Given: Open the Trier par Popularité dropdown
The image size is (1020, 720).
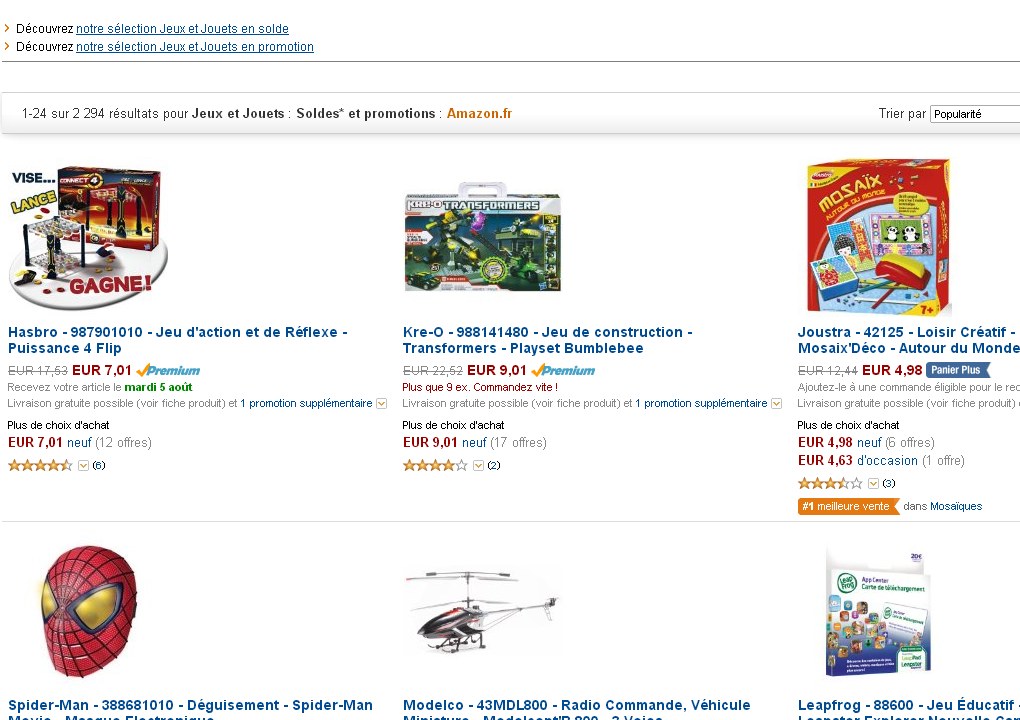Looking at the screenshot, I should [x=974, y=114].
